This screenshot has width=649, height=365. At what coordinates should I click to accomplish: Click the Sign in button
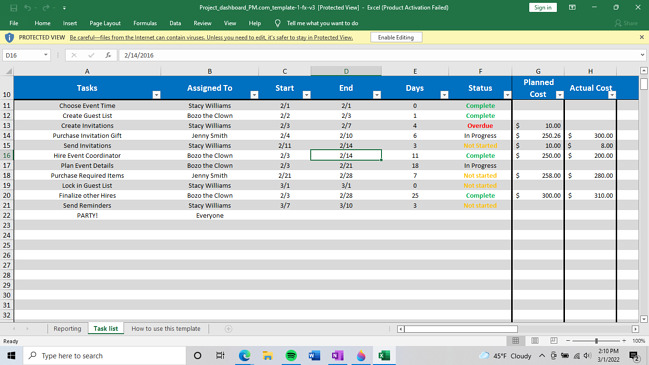click(x=543, y=7)
